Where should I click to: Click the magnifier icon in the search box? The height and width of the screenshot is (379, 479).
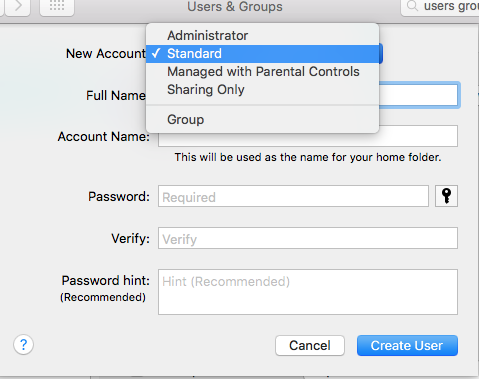coord(412,6)
